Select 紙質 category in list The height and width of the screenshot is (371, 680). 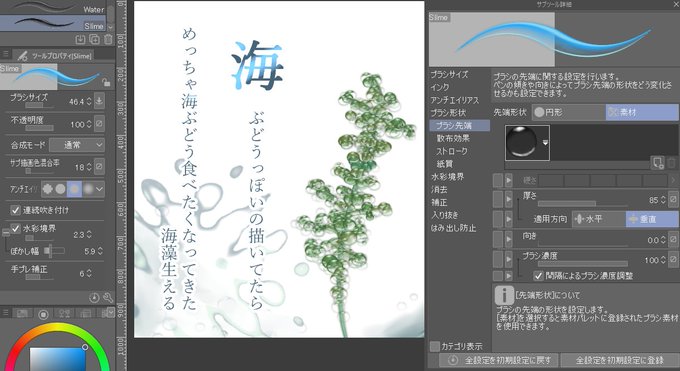[x=445, y=164]
